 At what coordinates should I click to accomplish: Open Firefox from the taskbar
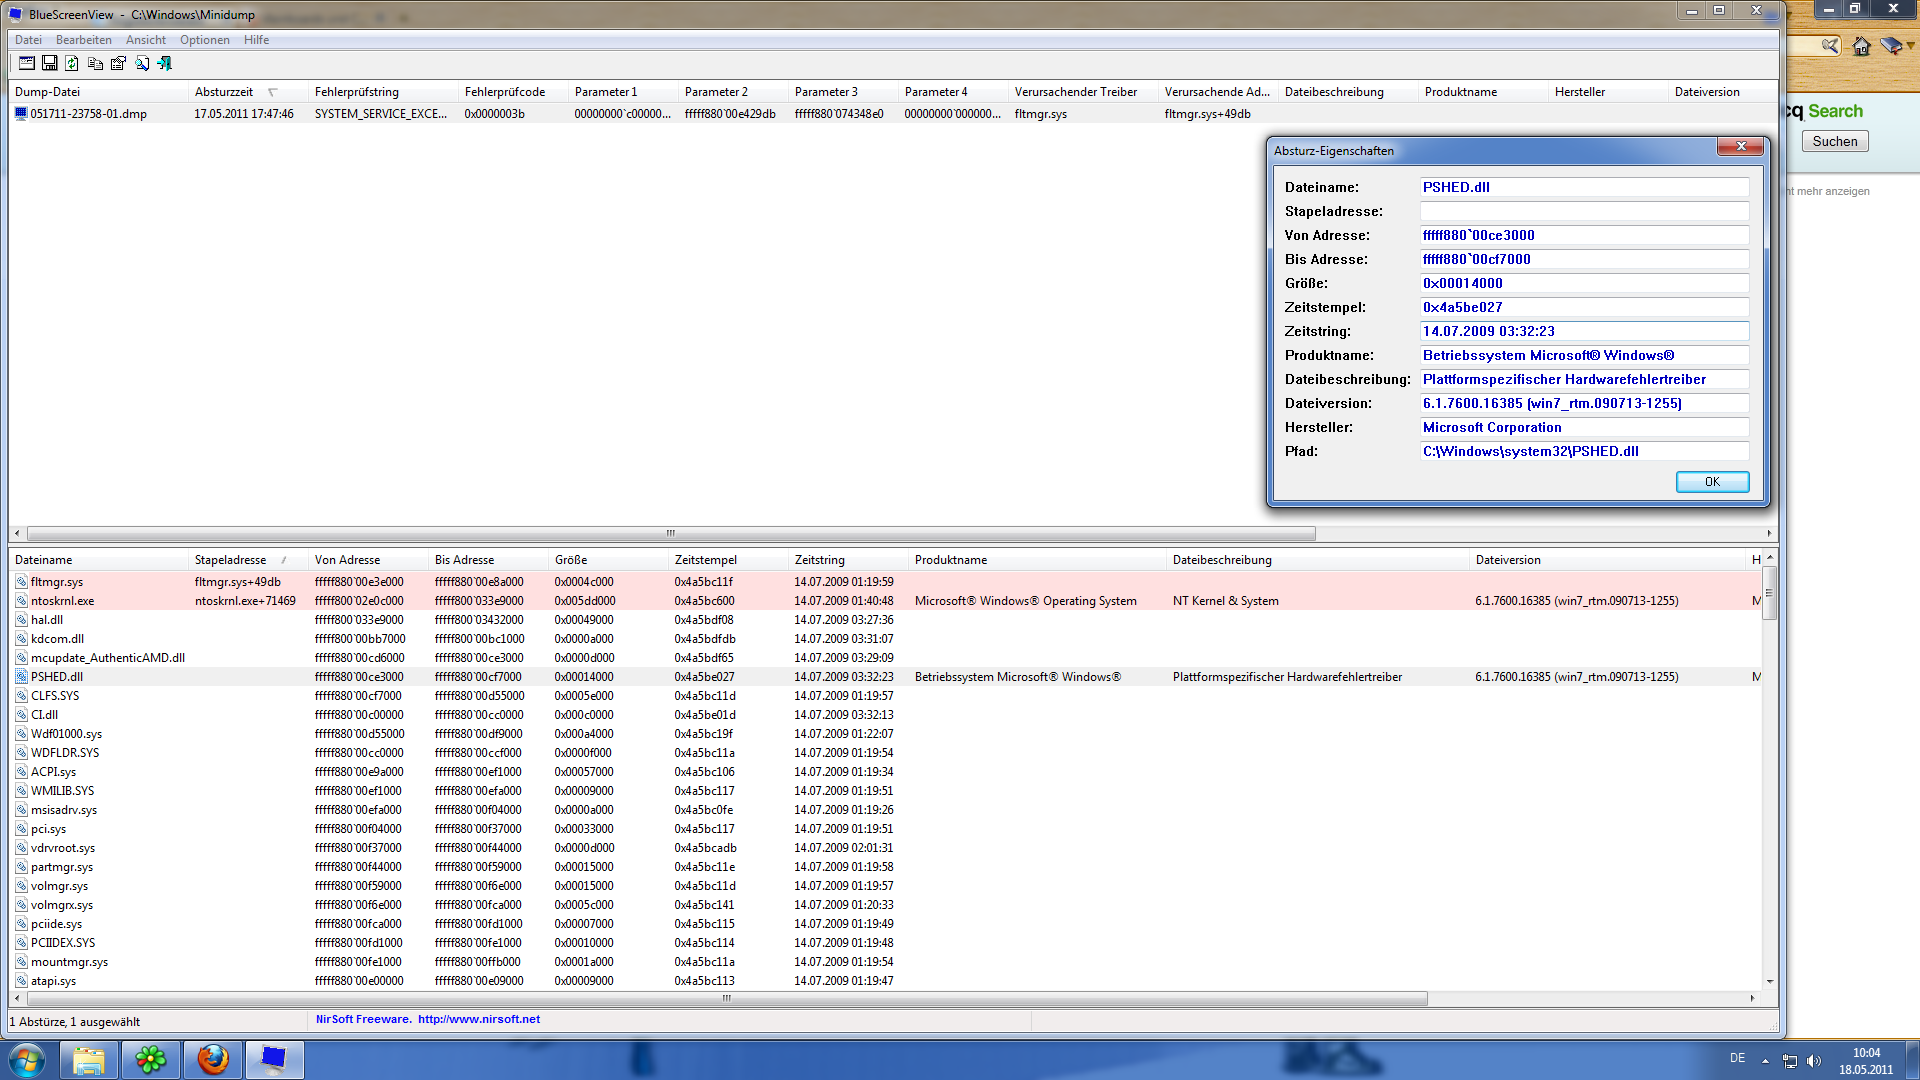point(212,1059)
